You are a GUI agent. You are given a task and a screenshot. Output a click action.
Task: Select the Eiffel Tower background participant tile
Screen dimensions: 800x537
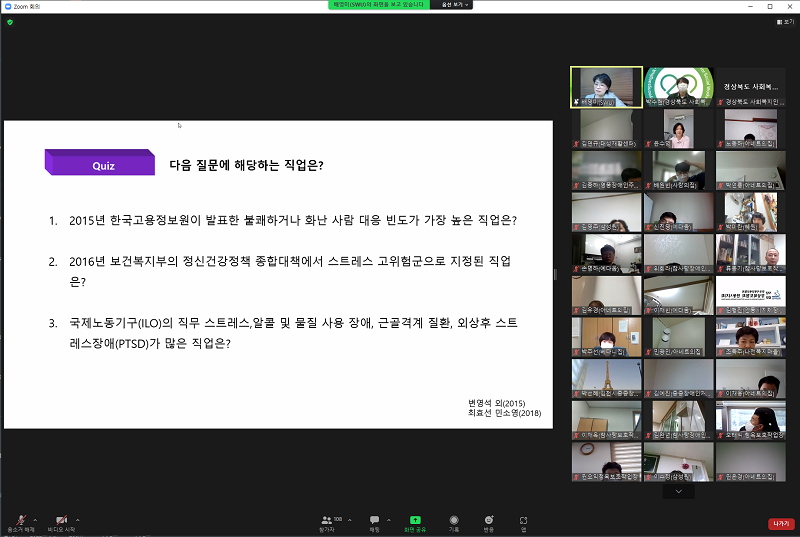click(x=606, y=379)
